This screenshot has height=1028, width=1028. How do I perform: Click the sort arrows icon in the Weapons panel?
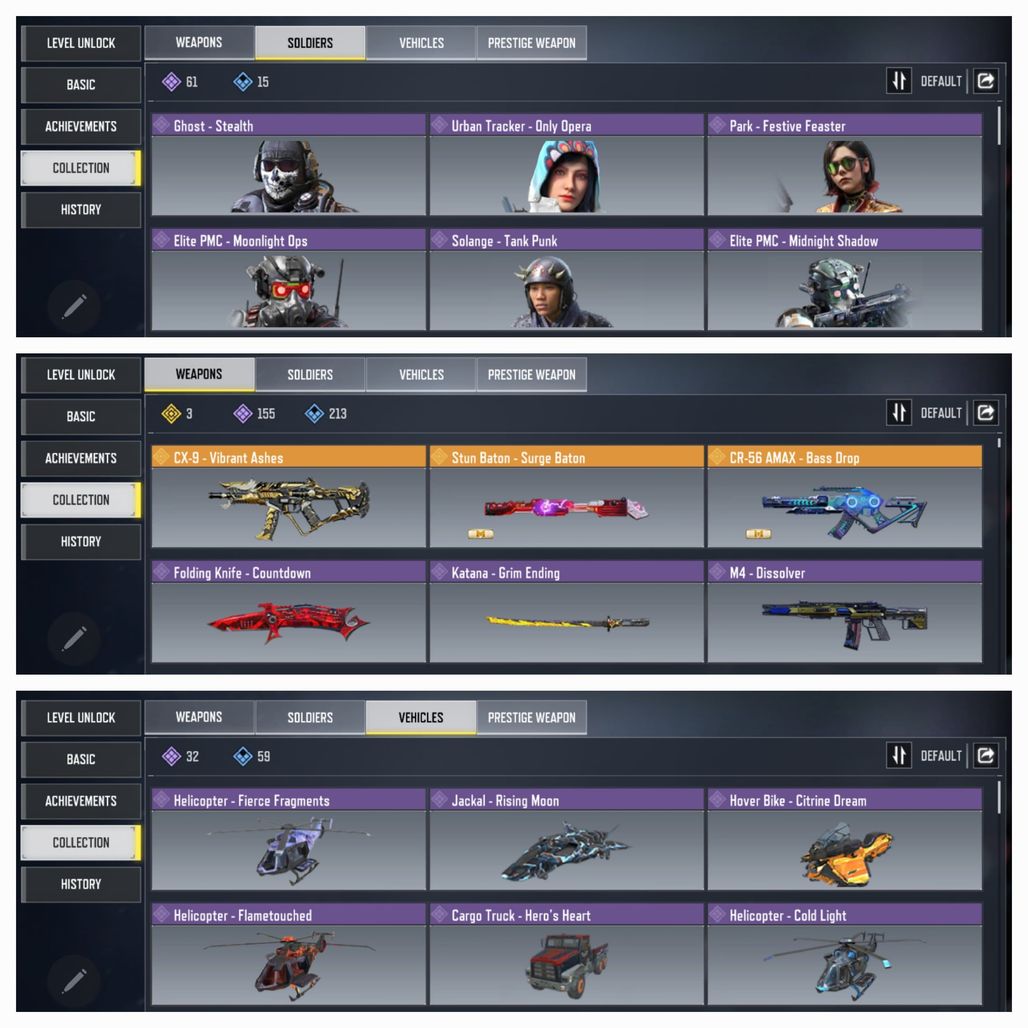click(899, 413)
